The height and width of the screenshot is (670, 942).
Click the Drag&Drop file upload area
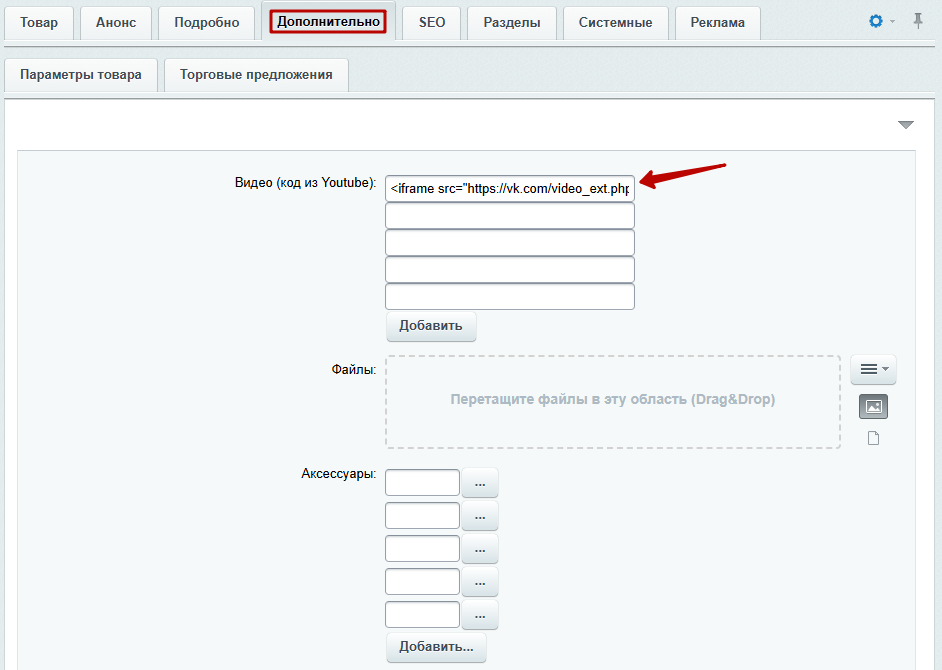(613, 401)
